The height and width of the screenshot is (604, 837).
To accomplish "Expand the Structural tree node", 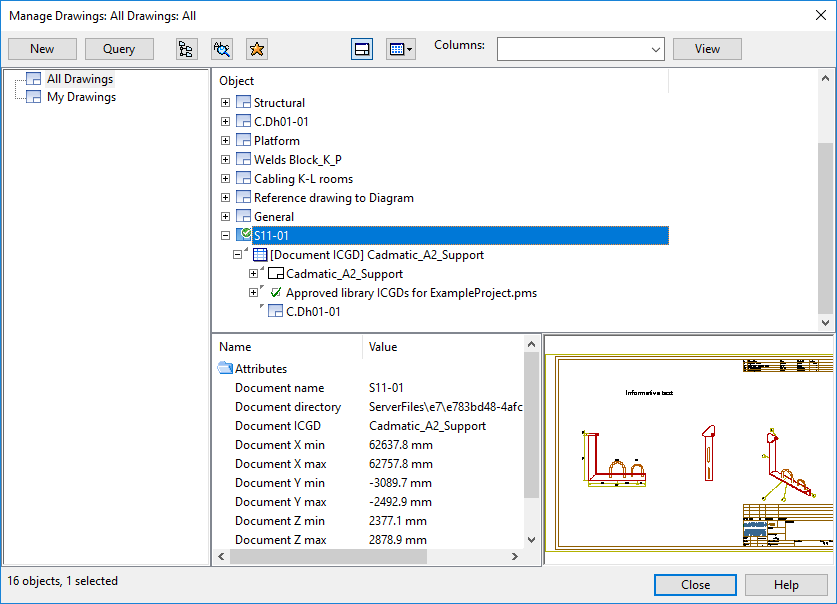I will tap(226, 103).
